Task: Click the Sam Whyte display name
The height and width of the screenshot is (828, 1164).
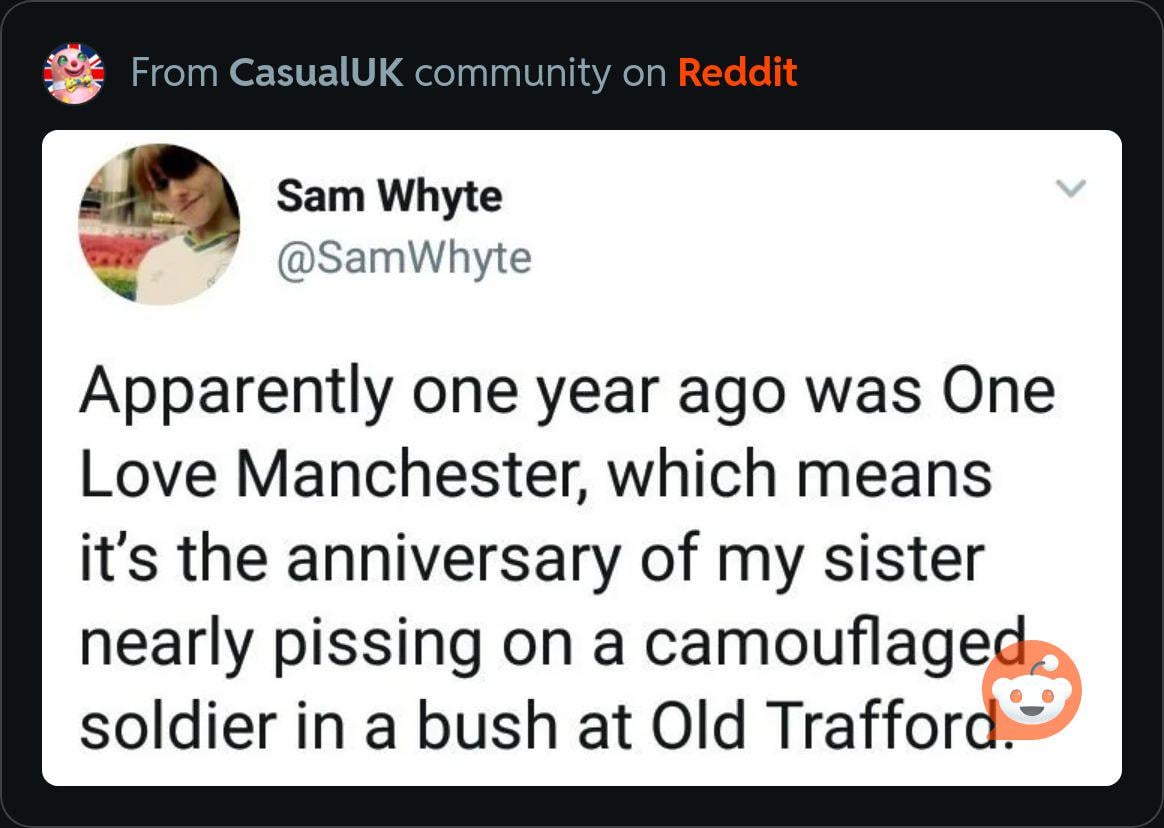Action: tap(389, 195)
